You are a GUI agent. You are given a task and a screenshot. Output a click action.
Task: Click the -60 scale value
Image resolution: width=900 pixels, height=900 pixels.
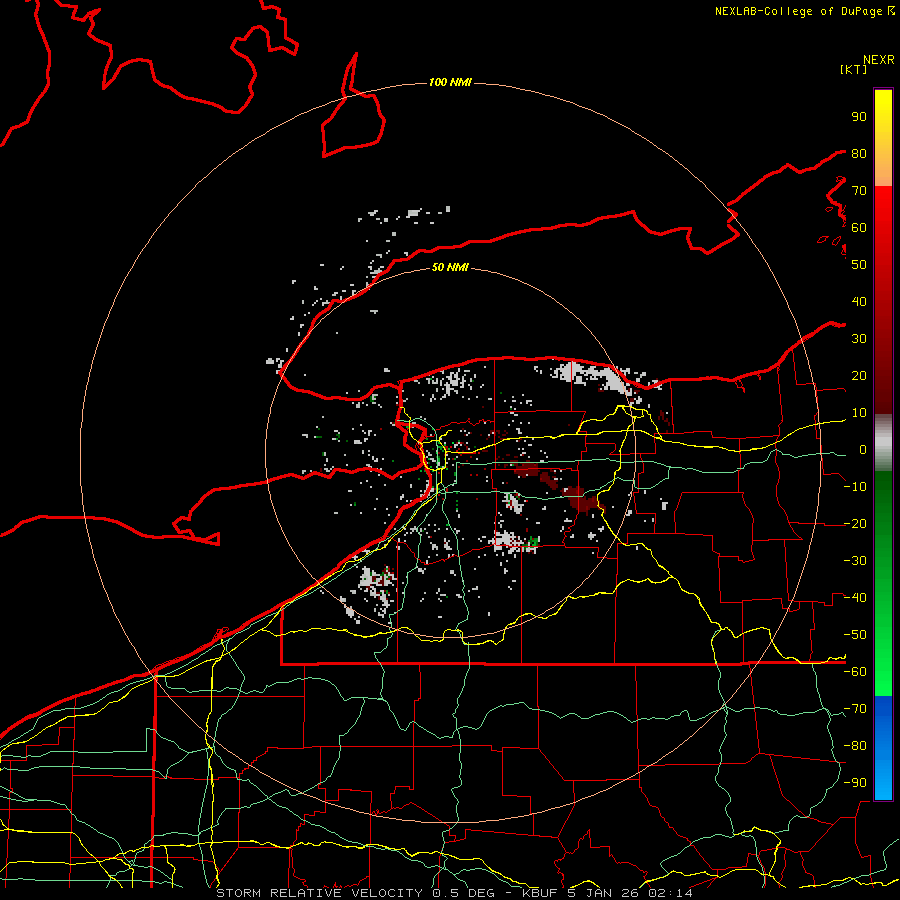(855, 672)
